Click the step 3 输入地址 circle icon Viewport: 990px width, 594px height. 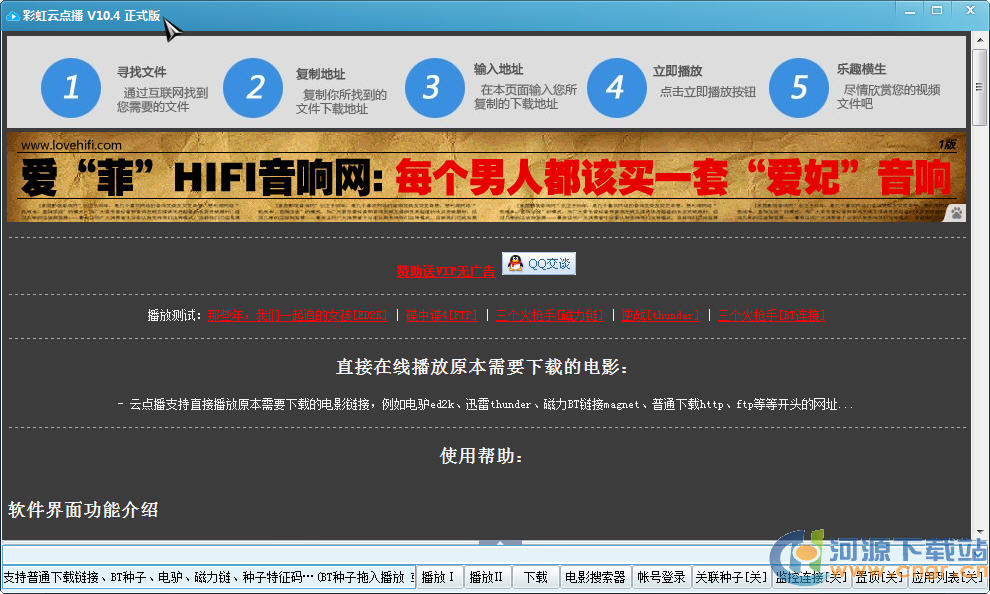[x=434, y=88]
